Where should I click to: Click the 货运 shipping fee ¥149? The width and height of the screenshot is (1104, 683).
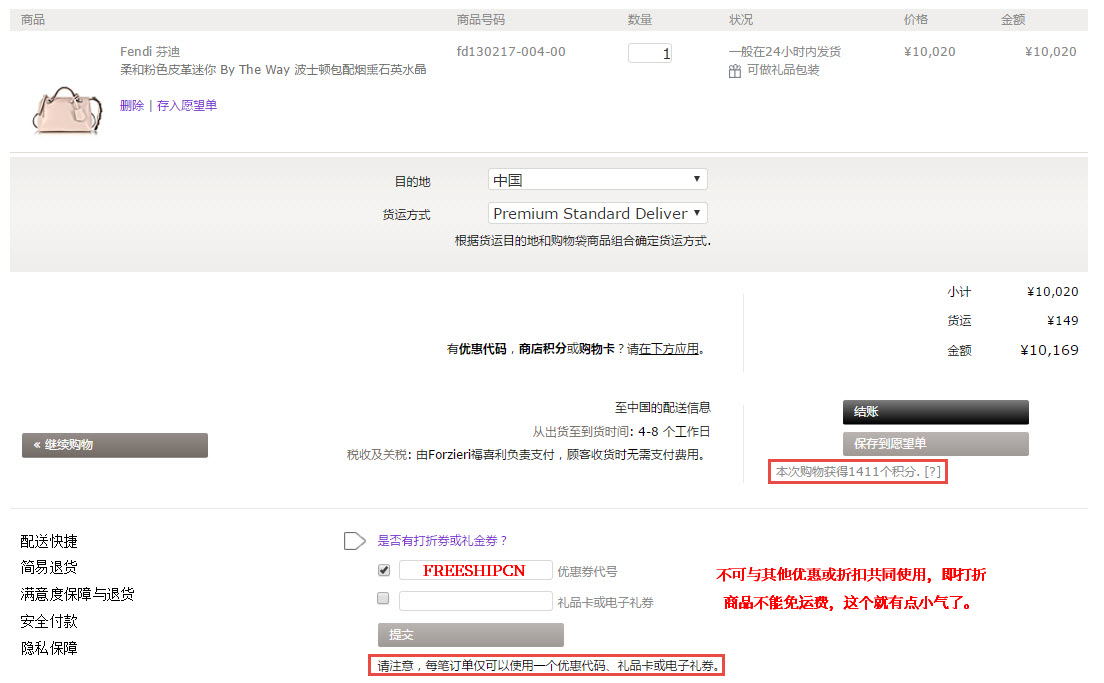click(1062, 321)
